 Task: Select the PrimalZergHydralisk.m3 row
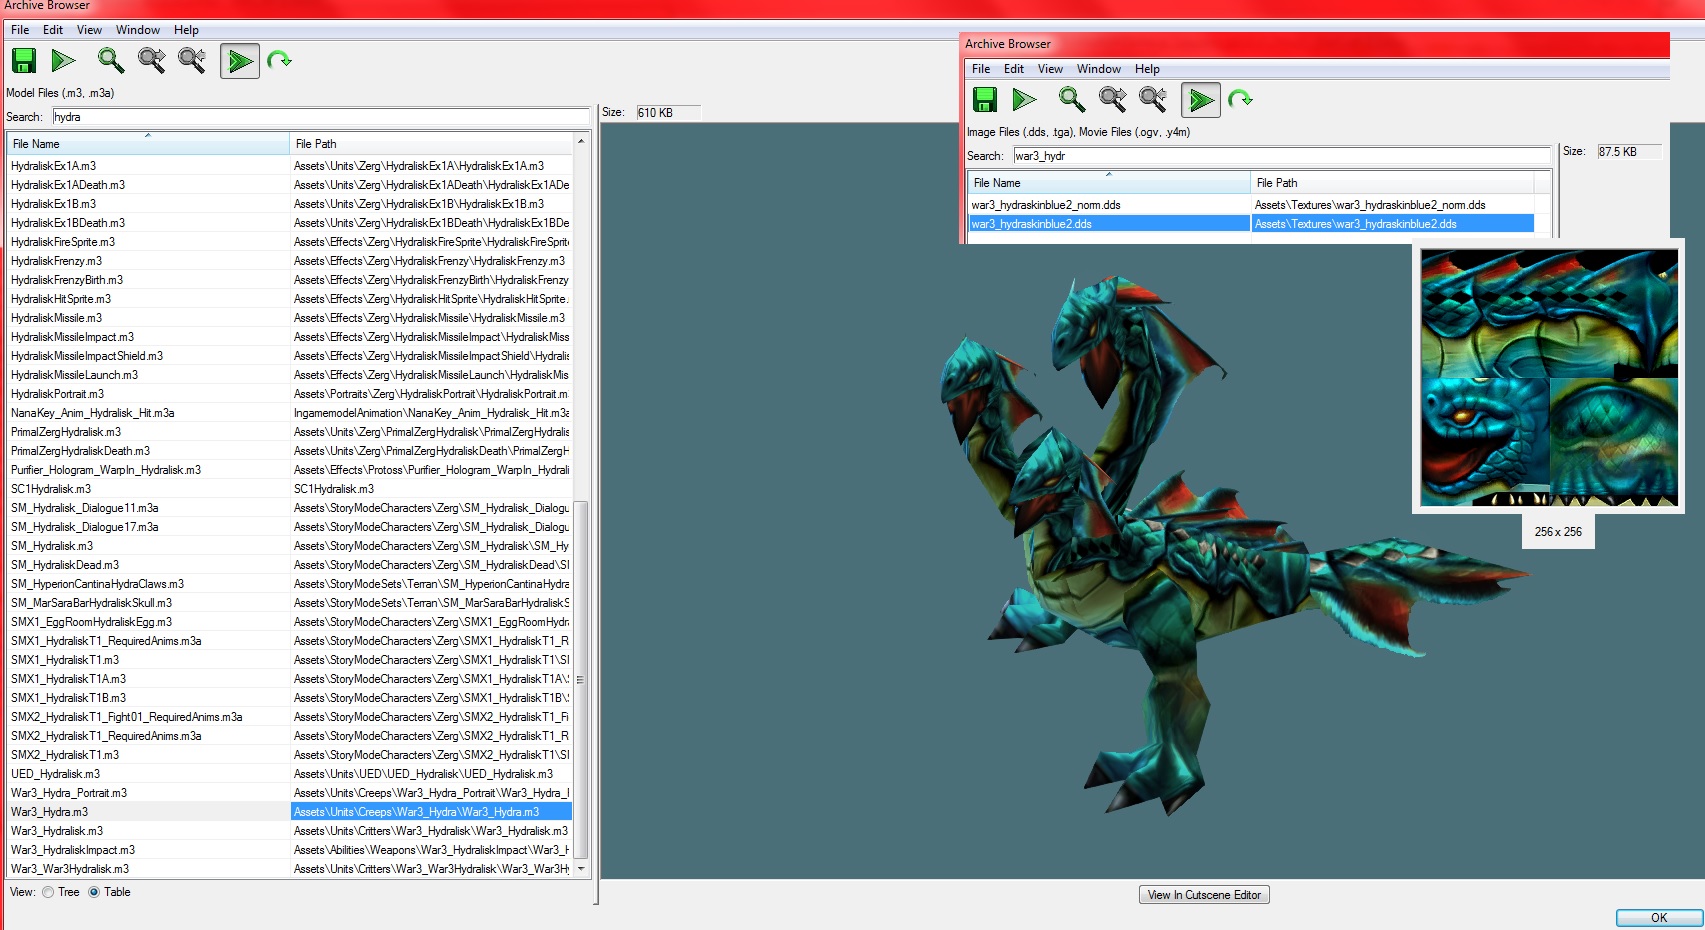(x=290, y=432)
